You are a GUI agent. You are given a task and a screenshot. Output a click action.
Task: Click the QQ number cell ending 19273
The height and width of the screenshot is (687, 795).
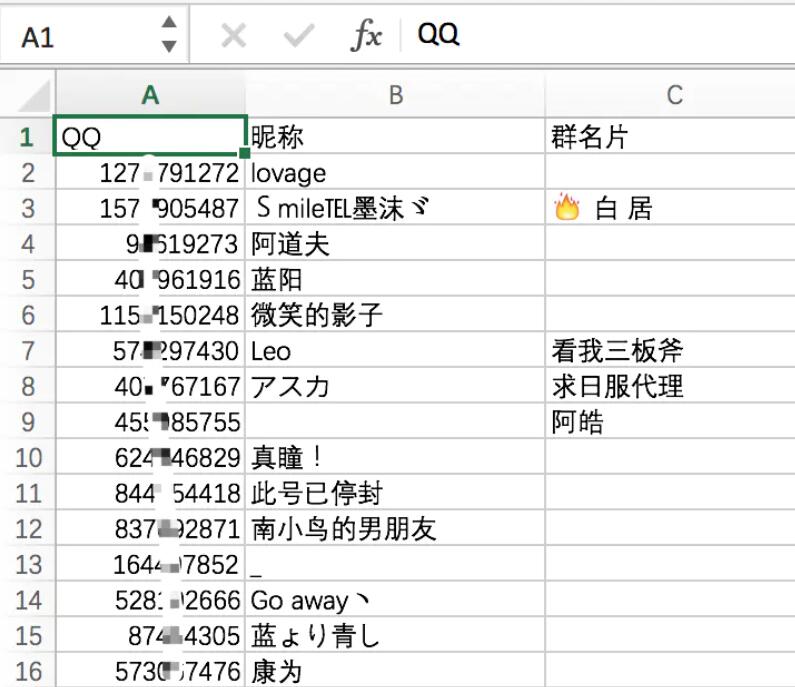coord(151,244)
